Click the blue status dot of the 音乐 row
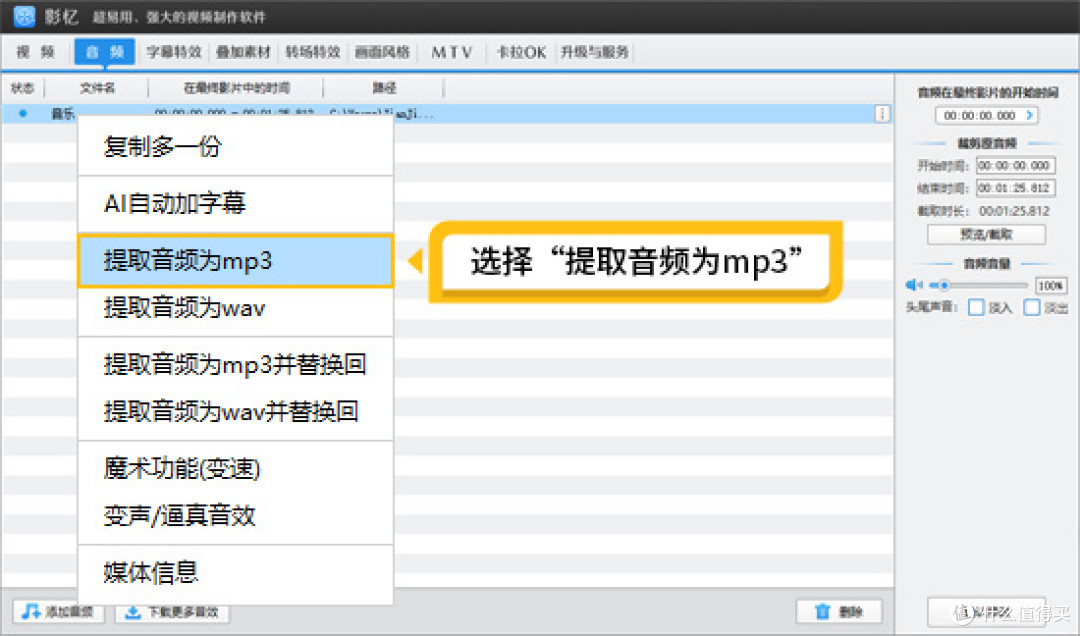Image resolution: width=1080 pixels, height=636 pixels. click(x=23, y=113)
